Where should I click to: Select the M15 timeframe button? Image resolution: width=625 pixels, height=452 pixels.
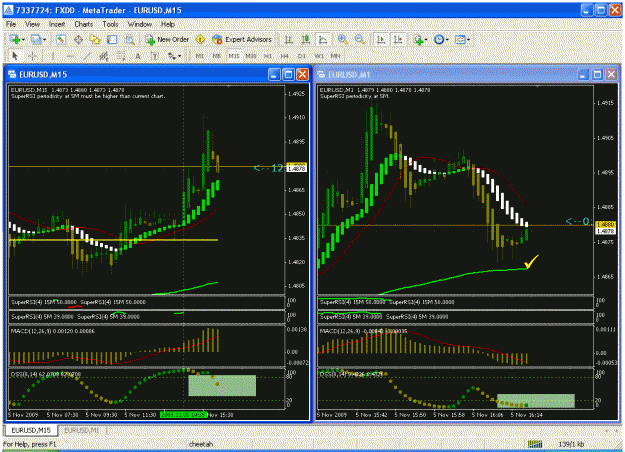[234, 56]
